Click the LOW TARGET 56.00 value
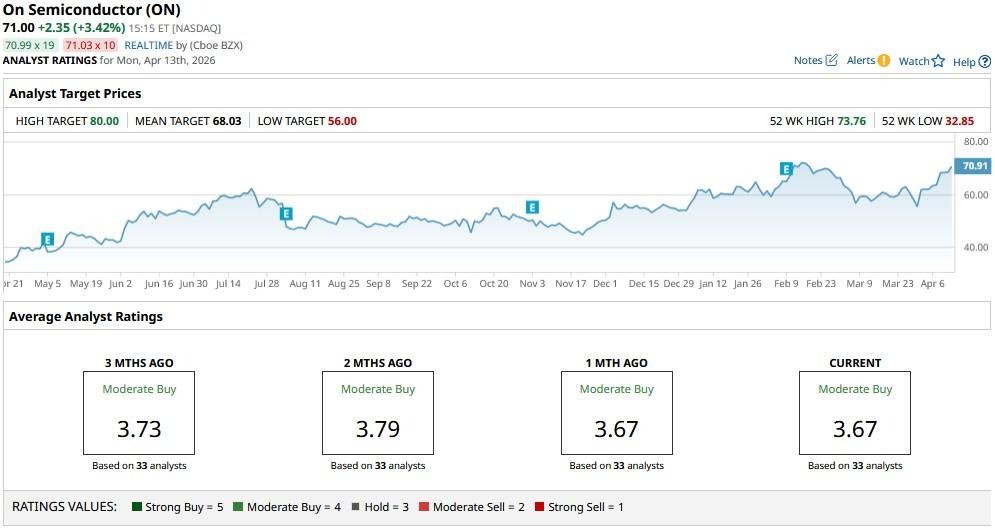The height and width of the screenshot is (528, 995). [x=342, y=121]
